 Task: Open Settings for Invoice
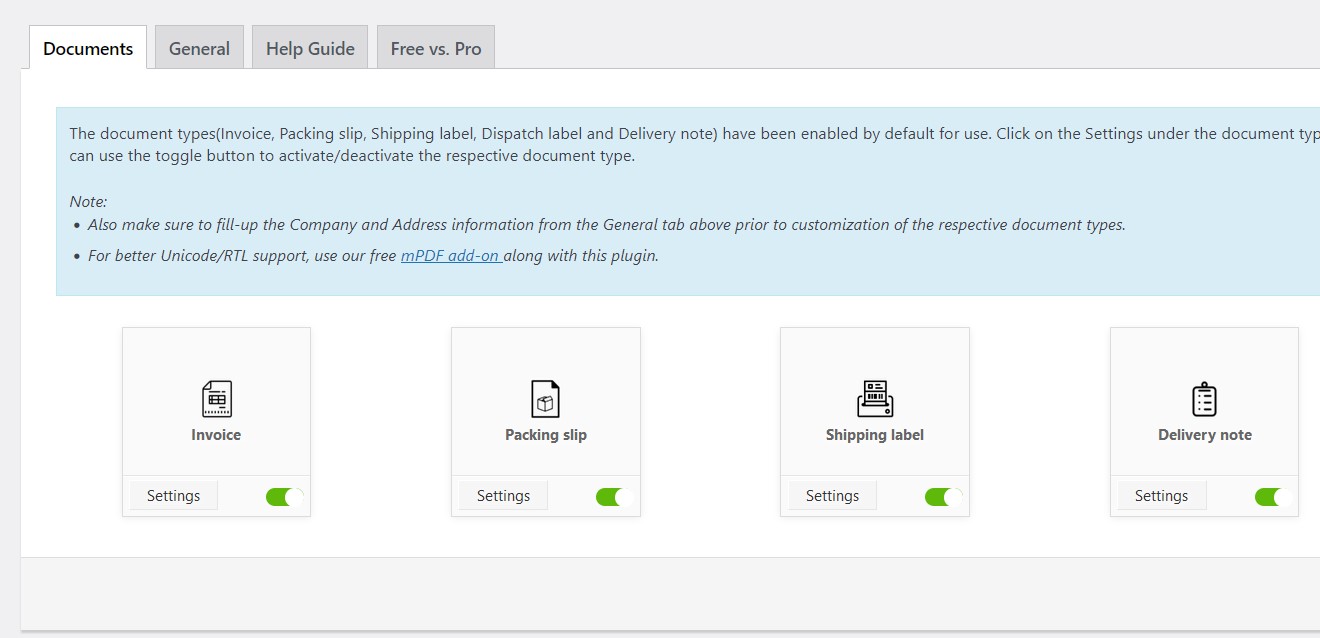tap(174, 496)
